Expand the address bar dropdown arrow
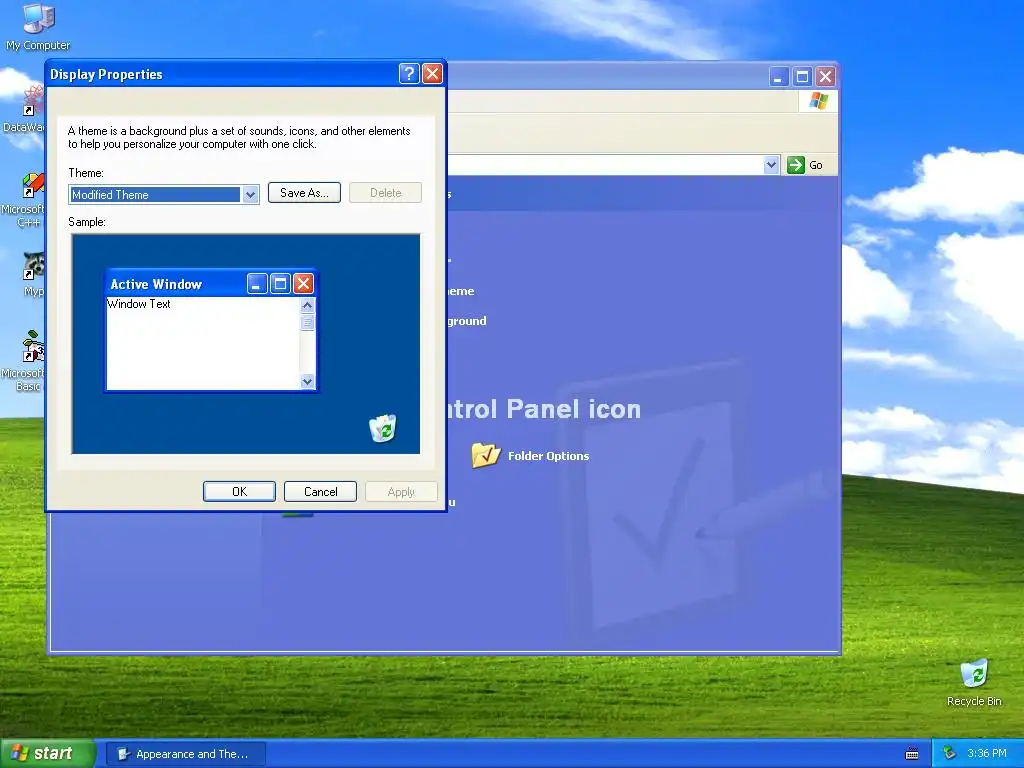The image size is (1024, 768). point(771,165)
